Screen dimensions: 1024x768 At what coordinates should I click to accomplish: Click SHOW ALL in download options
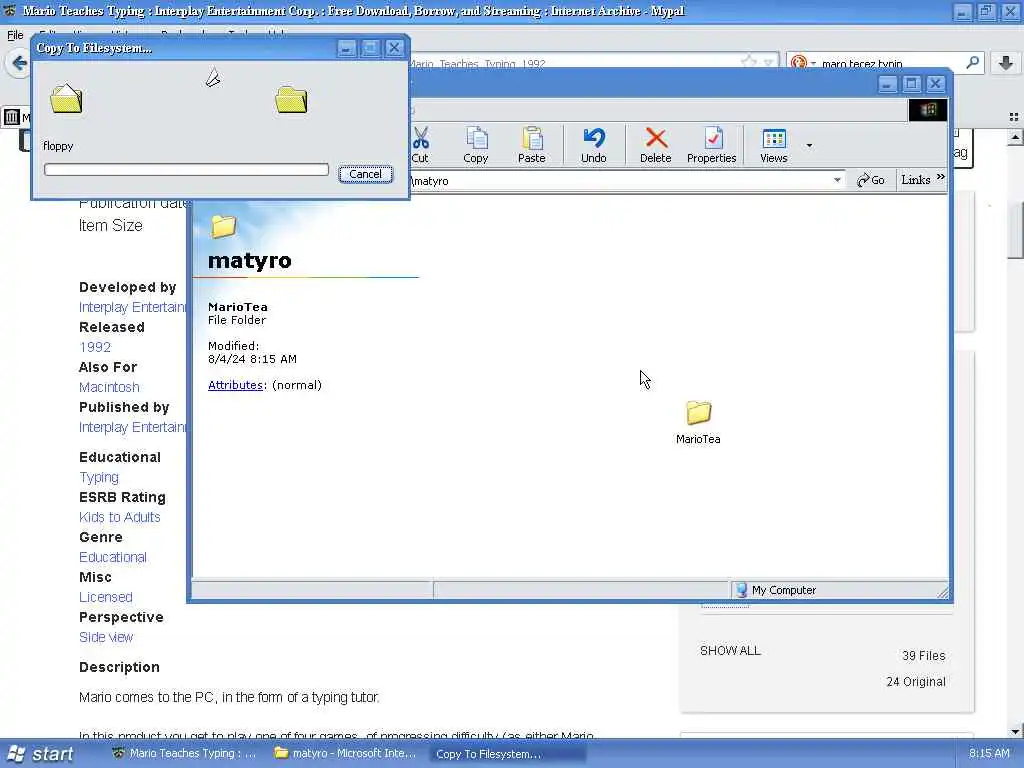pyautogui.click(x=730, y=650)
